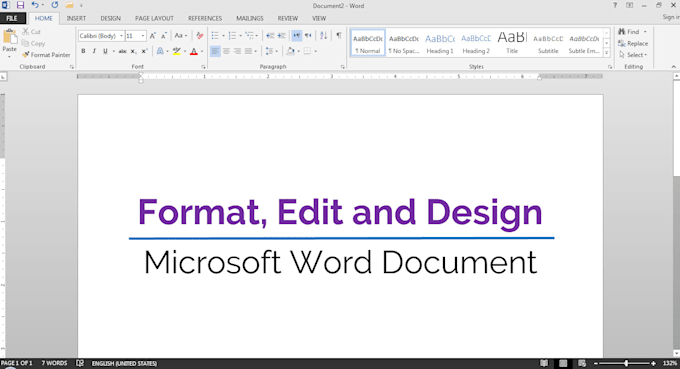Click Replace in Editing group
Screen dimensions: 680x369
point(633,43)
